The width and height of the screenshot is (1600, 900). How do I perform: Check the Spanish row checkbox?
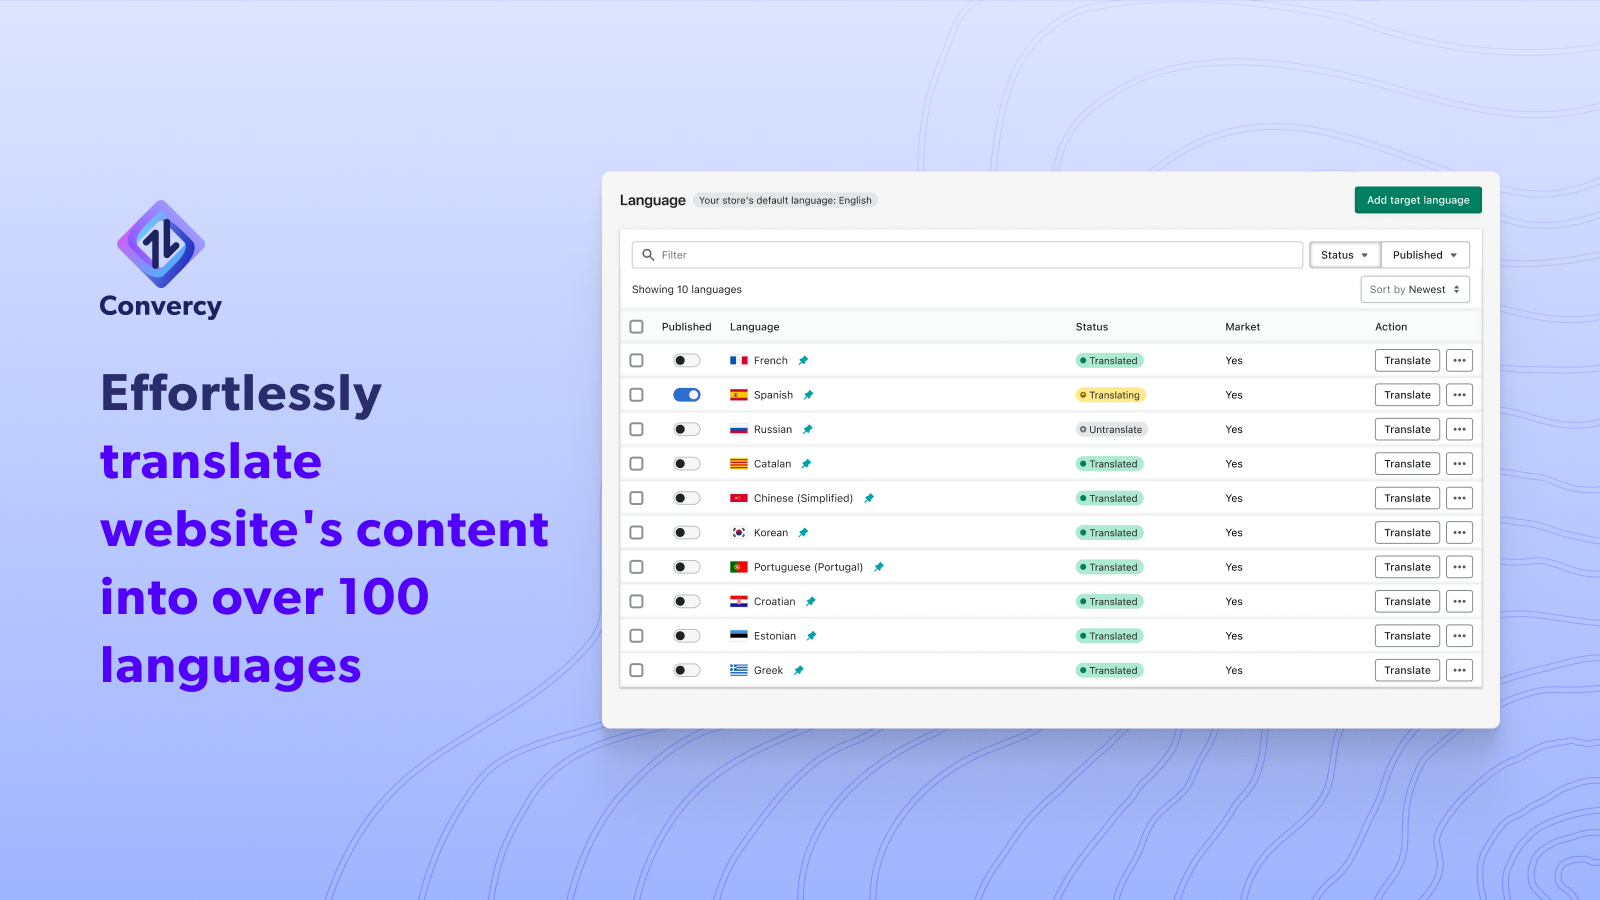[636, 395]
